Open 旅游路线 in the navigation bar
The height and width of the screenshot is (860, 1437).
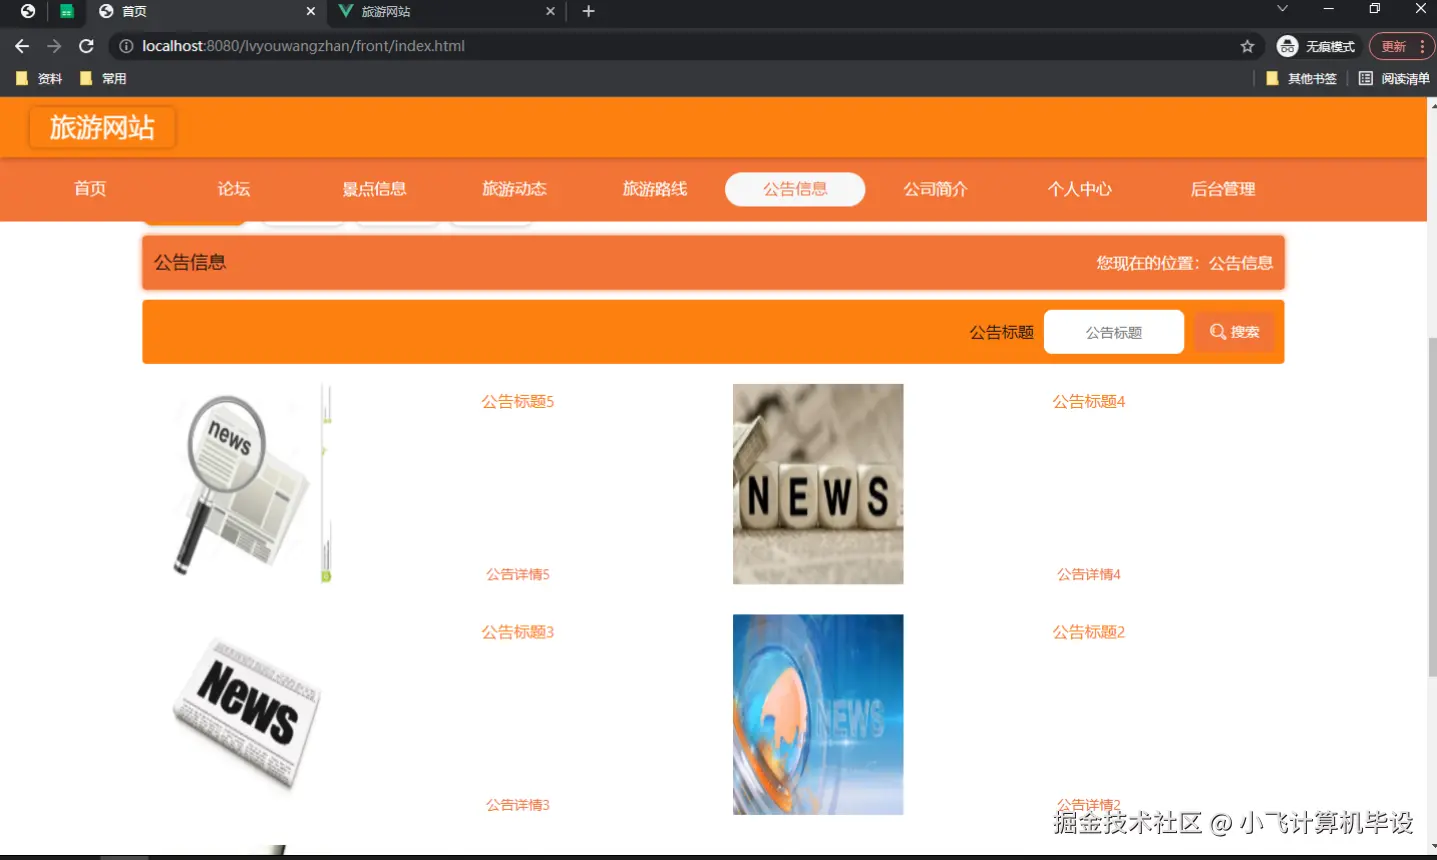(x=655, y=189)
